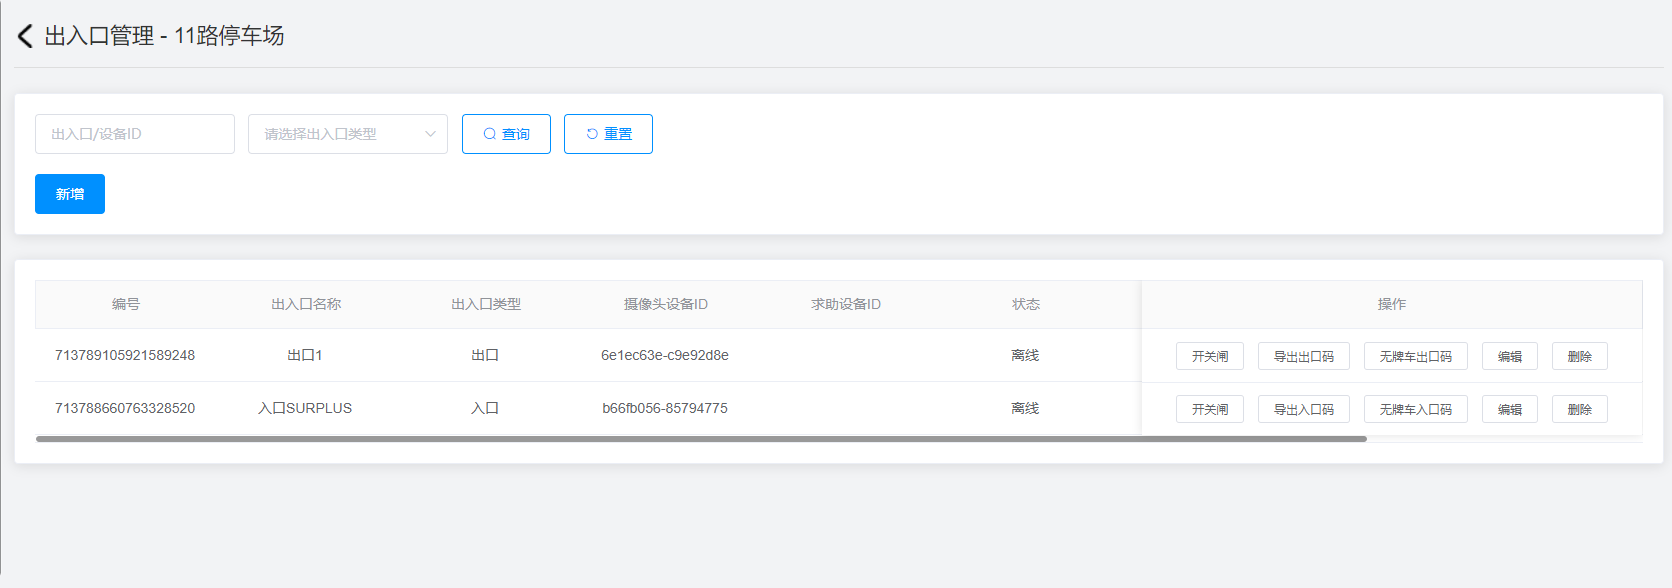Delete the 入口SURPLUS row via 删除
The image size is (1672, 588).
point(1579,409)
